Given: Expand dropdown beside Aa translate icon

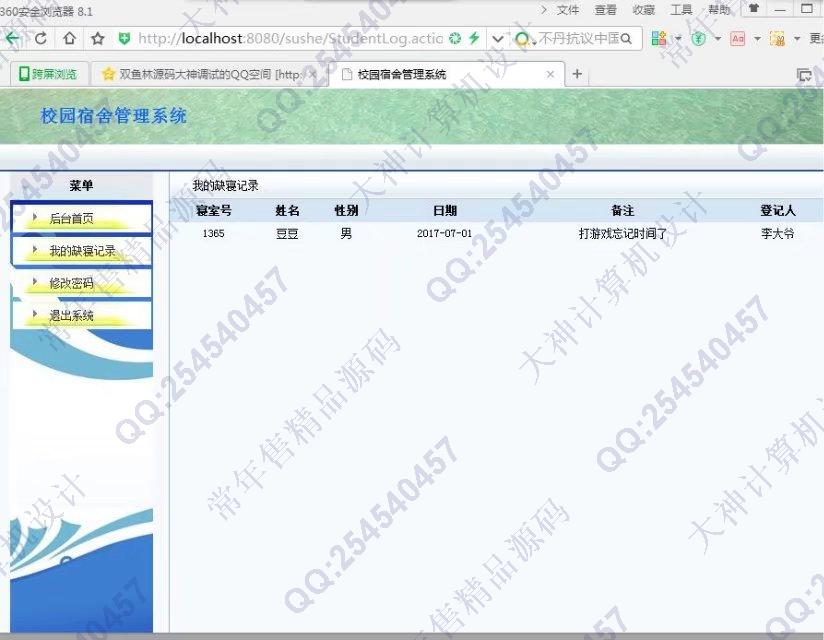Looking at the screenshot, I should (757, 39).
